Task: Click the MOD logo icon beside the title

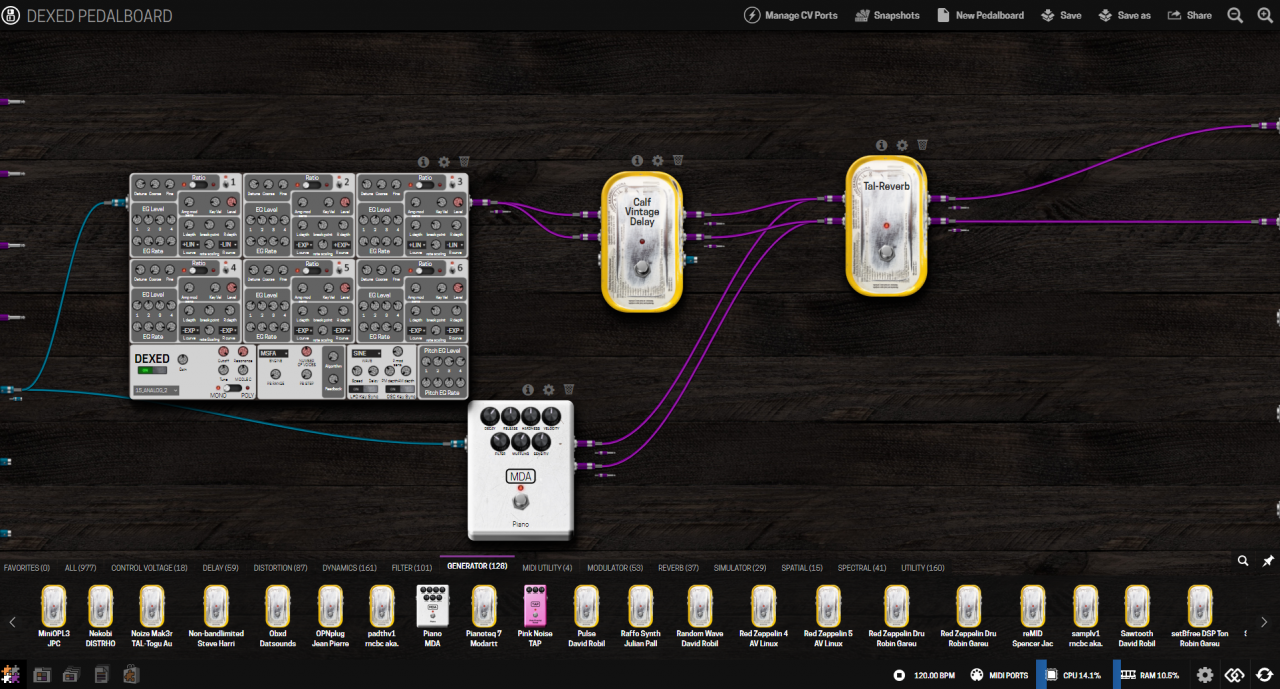Action: (x=12, y=16)
